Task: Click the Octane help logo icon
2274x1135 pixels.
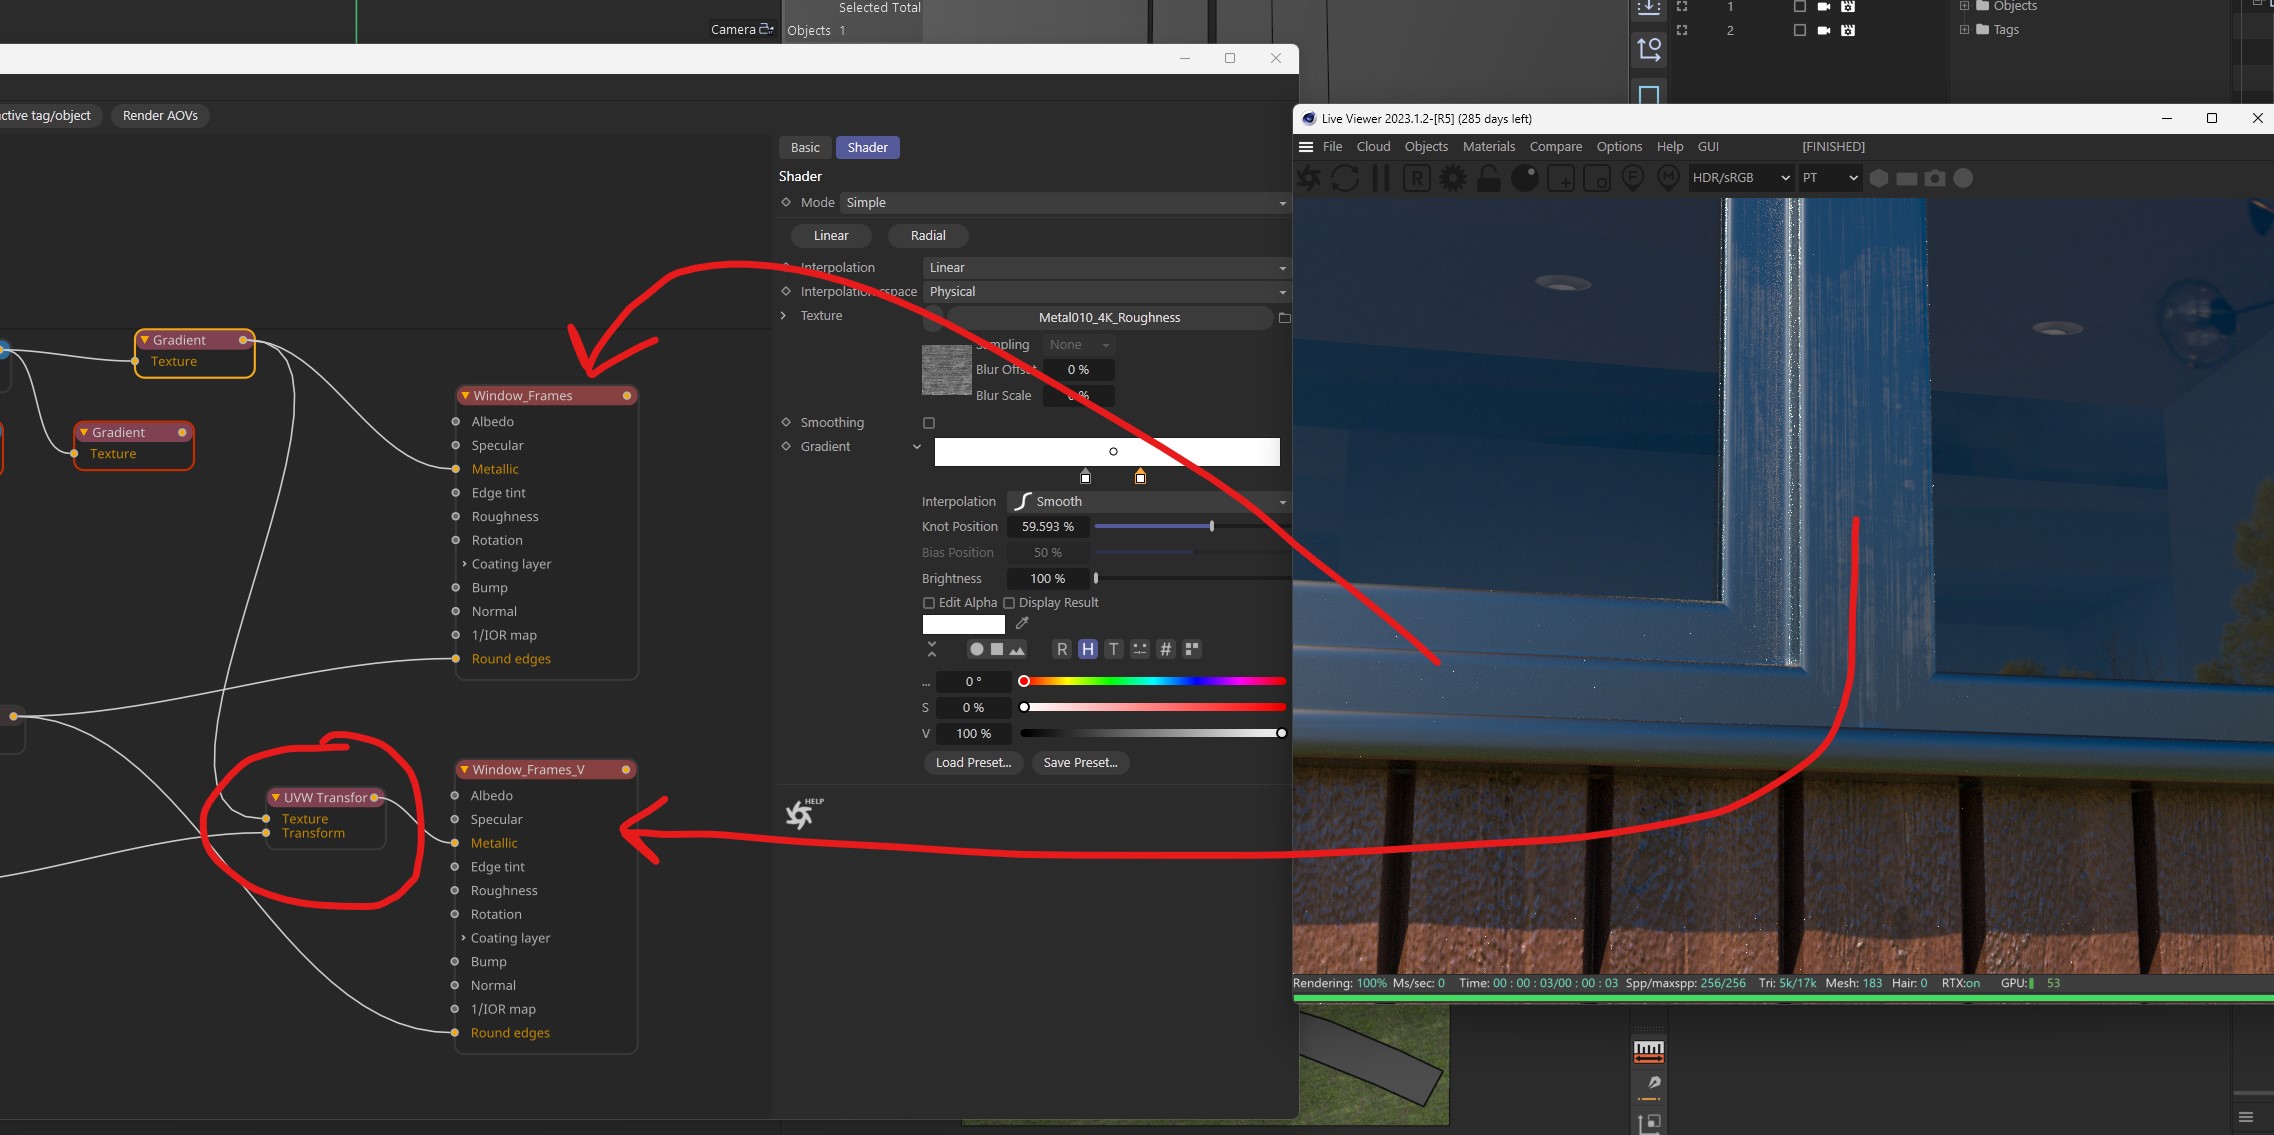Action: click(800, 814)
